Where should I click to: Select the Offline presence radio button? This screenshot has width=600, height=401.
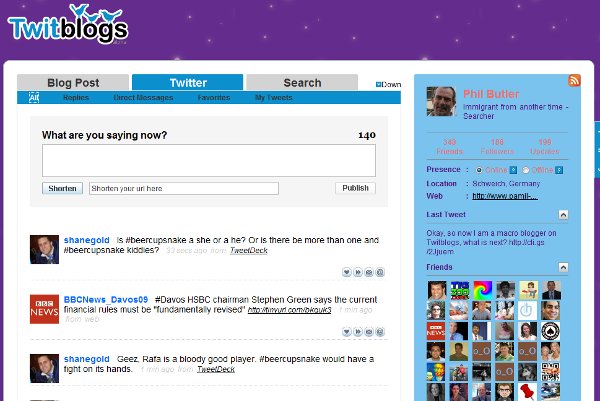(x=526, y=170)
